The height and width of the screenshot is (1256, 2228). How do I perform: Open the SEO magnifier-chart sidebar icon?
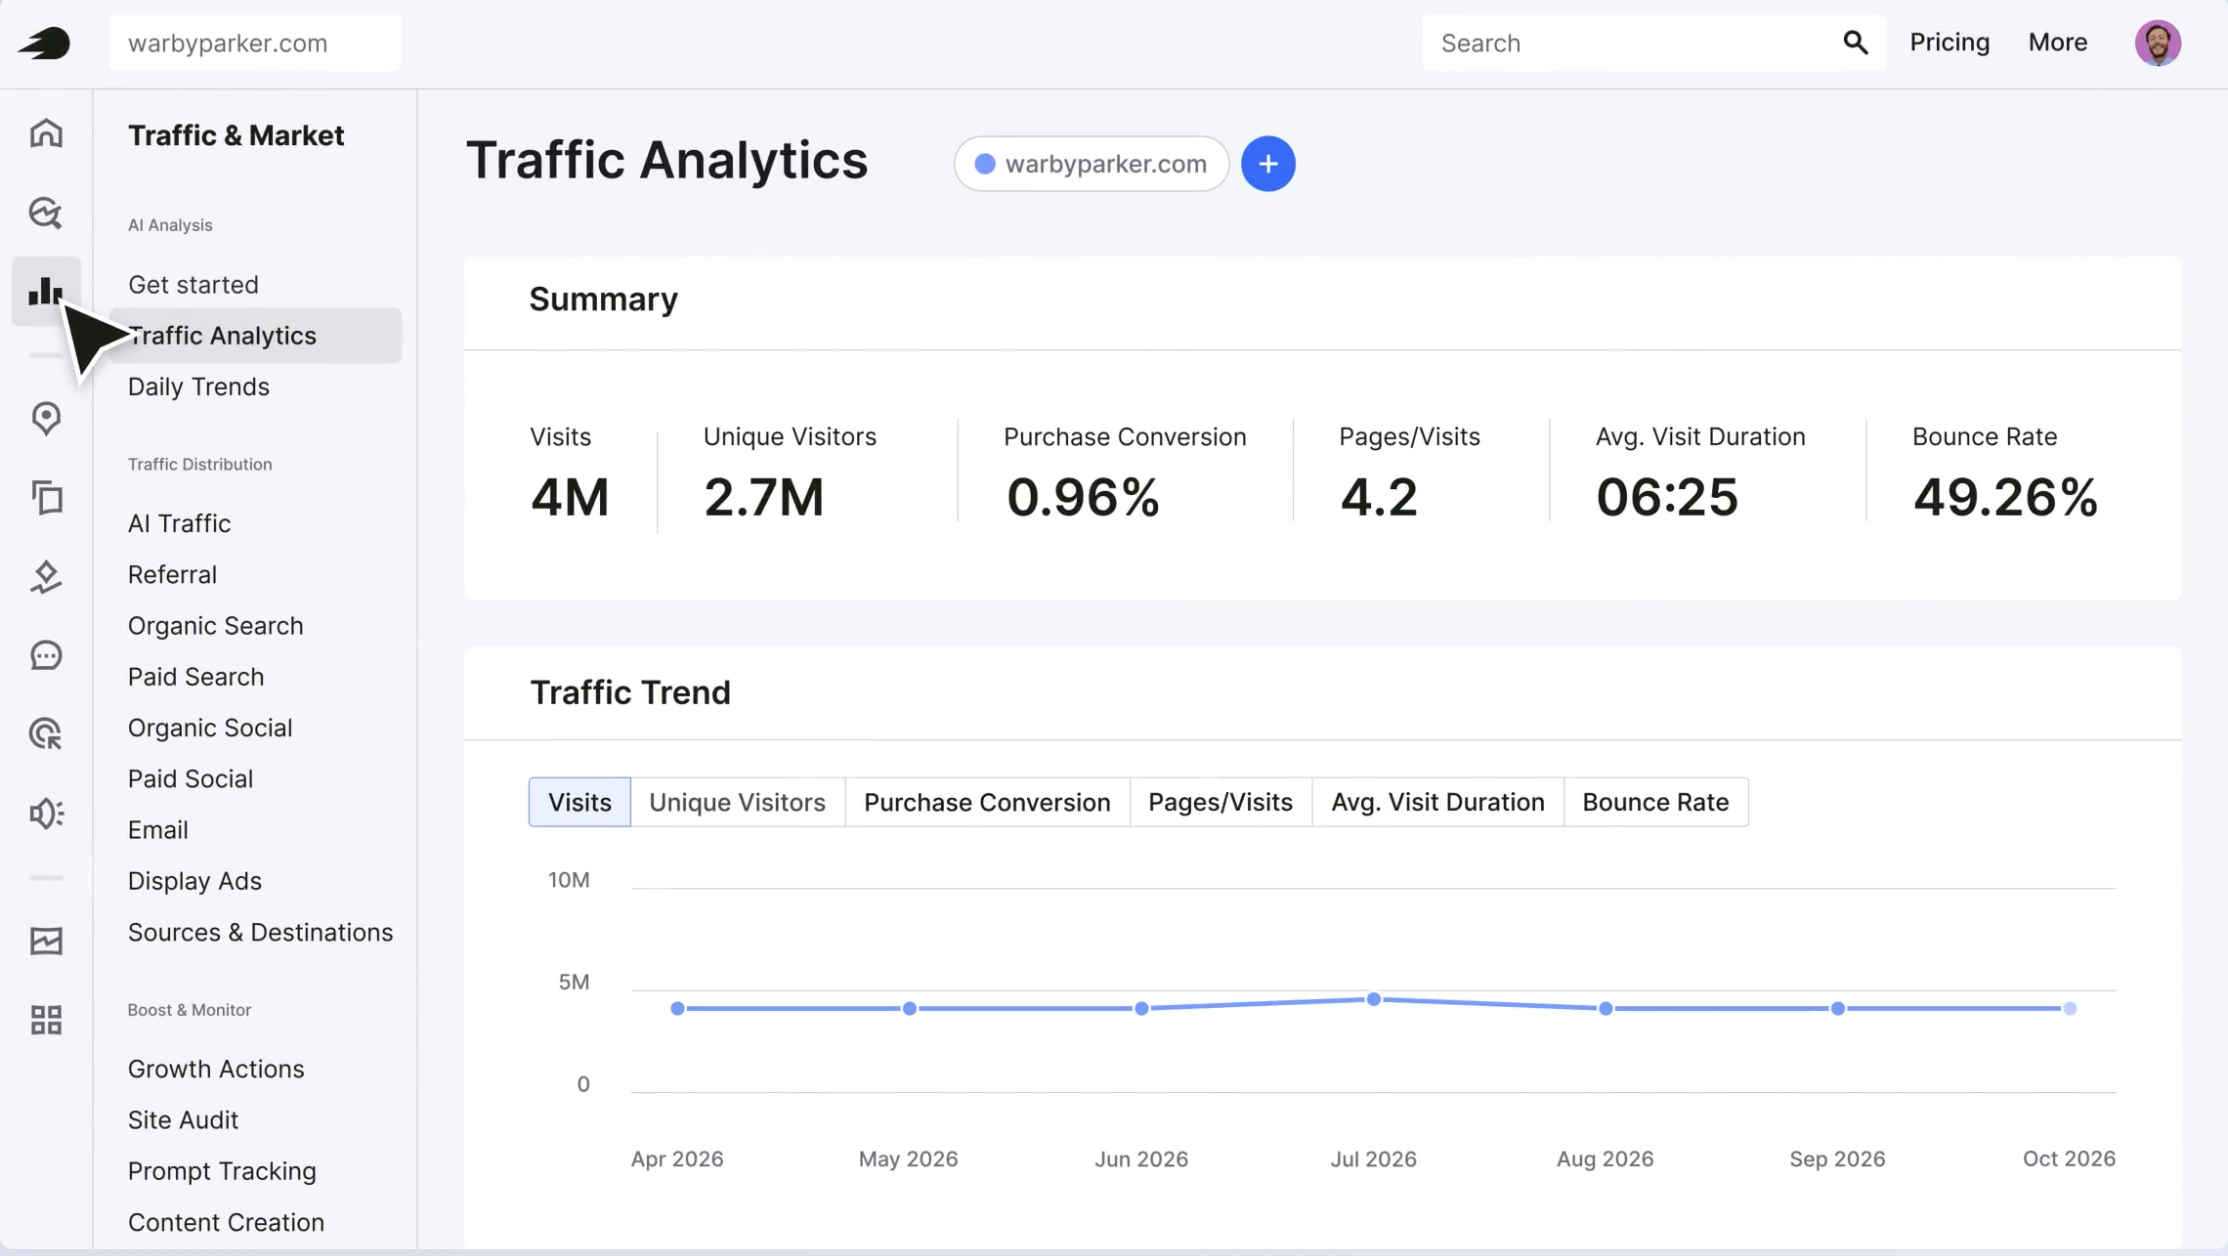pos(46,213)
